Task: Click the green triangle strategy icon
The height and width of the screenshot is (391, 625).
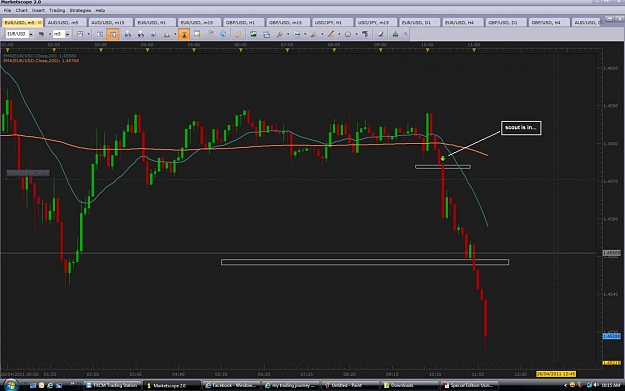Action: point(395,34)
